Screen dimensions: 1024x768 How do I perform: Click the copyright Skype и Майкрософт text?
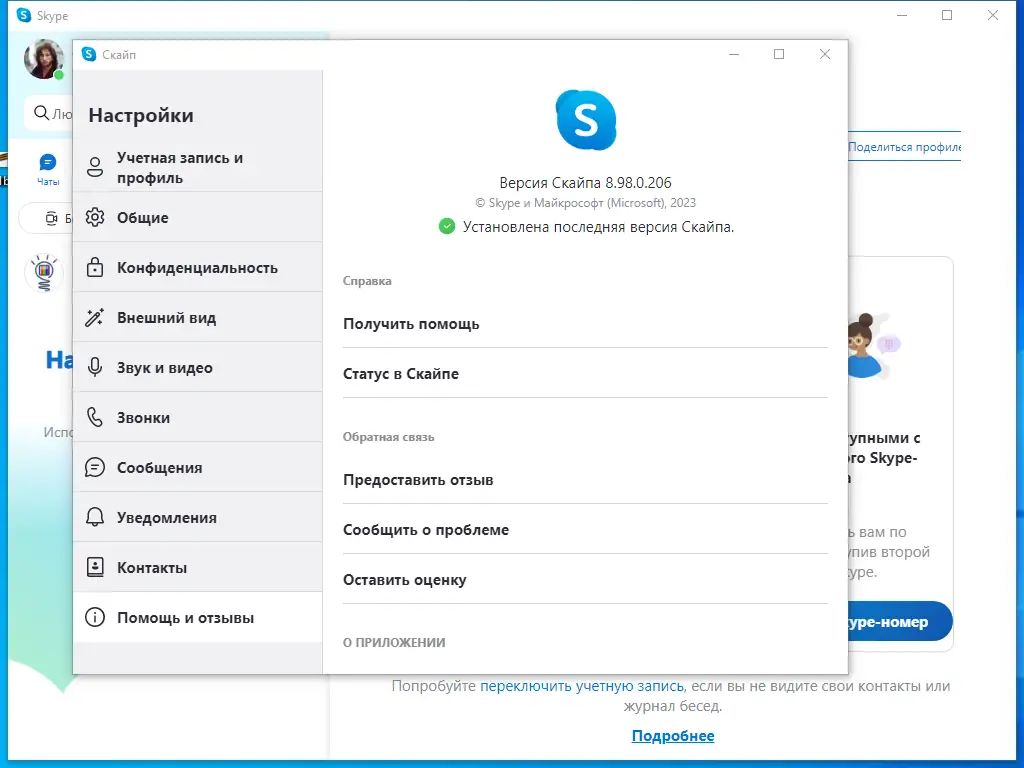tap(585, 203)
